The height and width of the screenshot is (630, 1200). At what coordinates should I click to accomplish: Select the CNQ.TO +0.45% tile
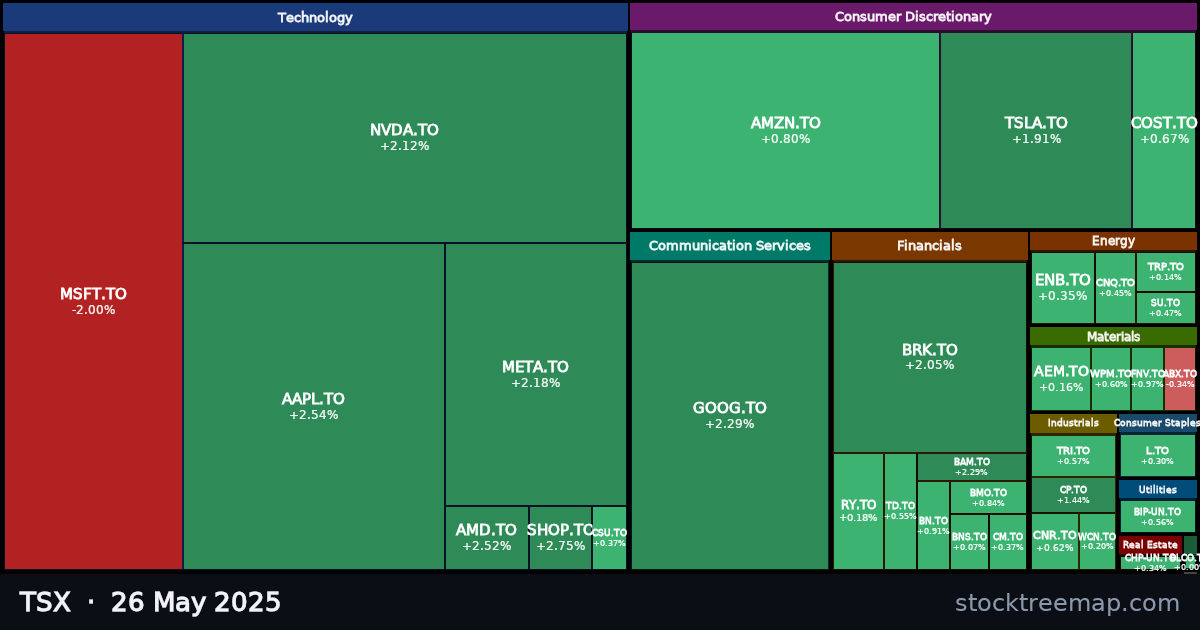click(1115, 288)
